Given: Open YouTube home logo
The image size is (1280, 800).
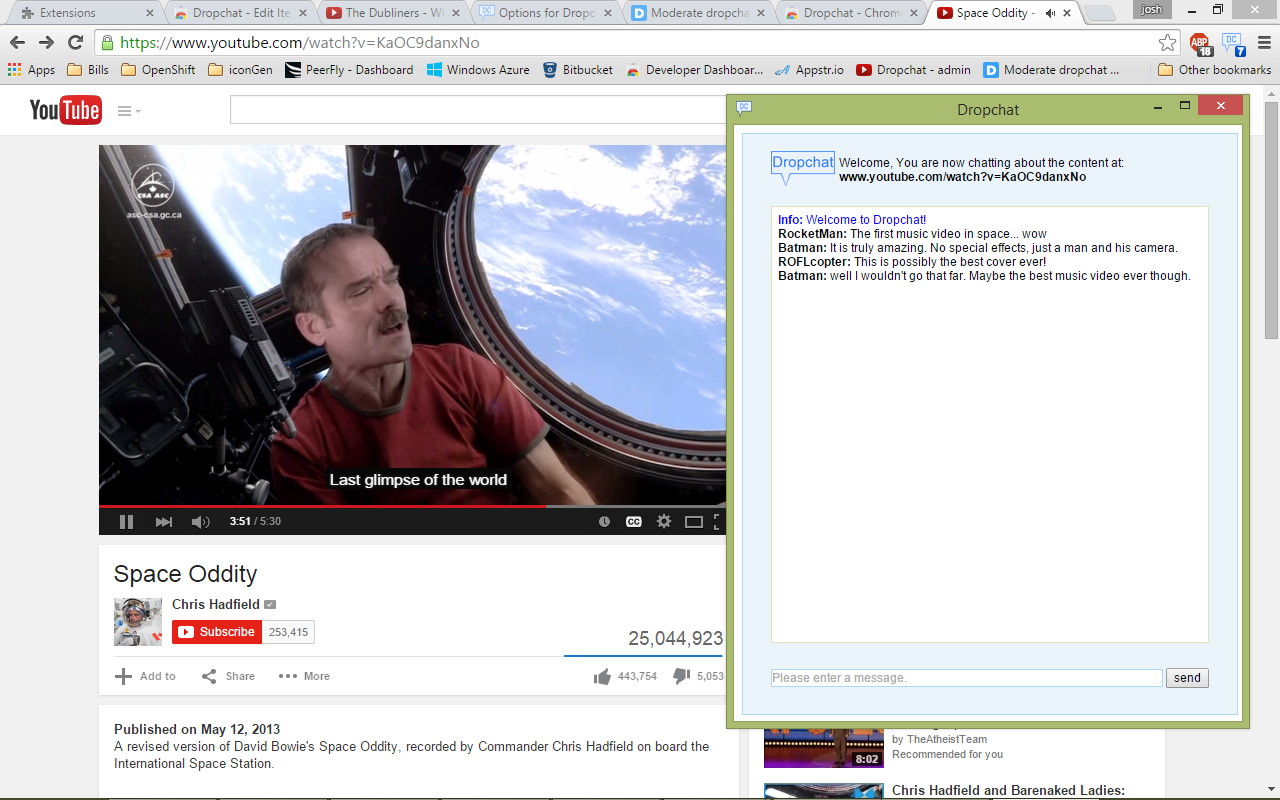Looking at the screenshot, I should pos(65,110).
